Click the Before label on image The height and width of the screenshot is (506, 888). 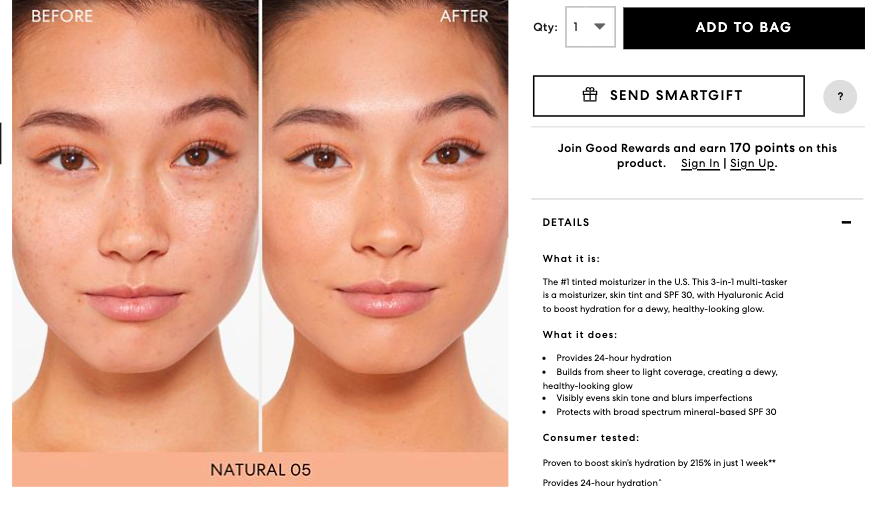point(62,16)
